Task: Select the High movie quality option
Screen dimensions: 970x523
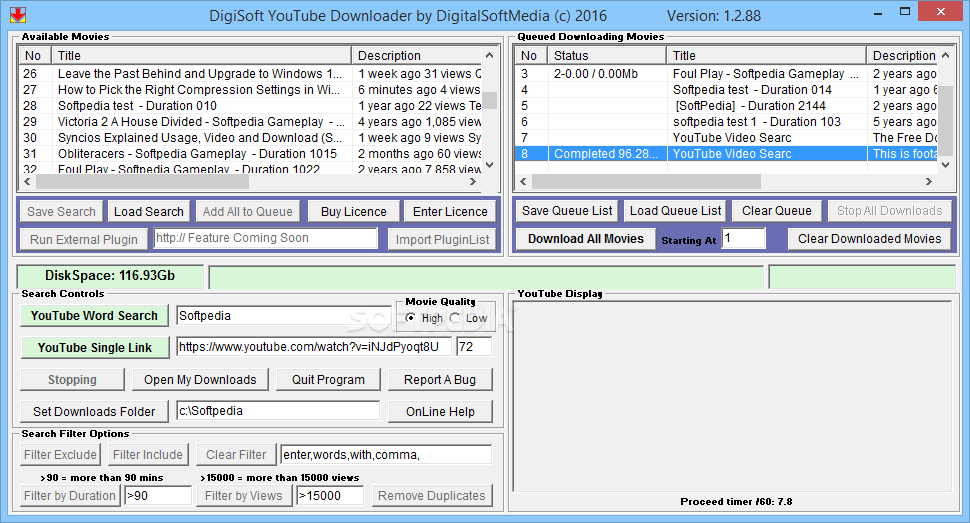Action: tap(424, 318)
